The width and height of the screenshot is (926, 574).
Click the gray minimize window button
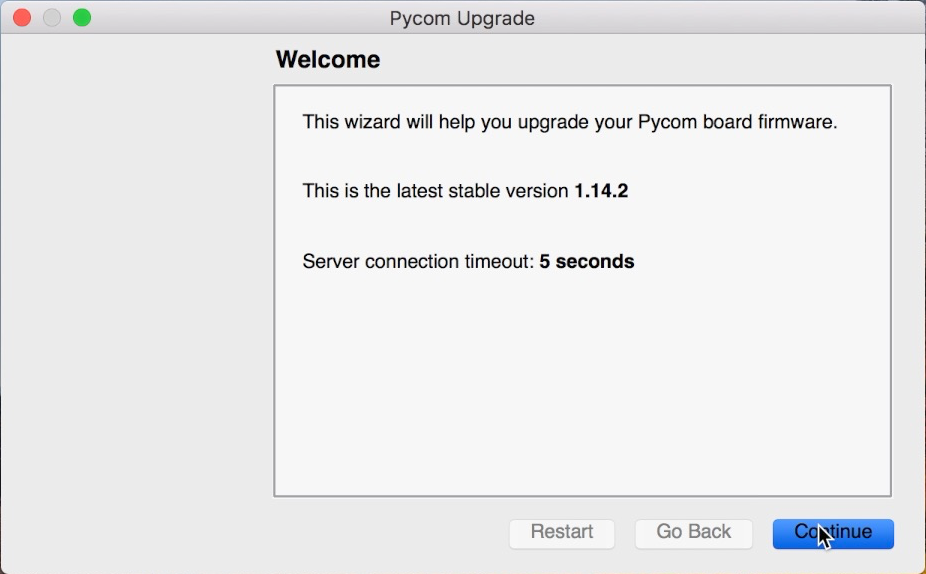tap(52, 18)
